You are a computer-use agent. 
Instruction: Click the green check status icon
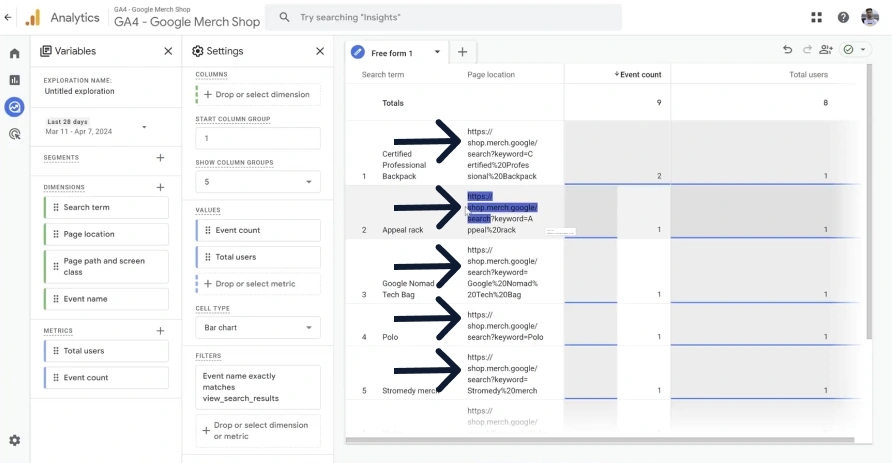coord(848,49)
